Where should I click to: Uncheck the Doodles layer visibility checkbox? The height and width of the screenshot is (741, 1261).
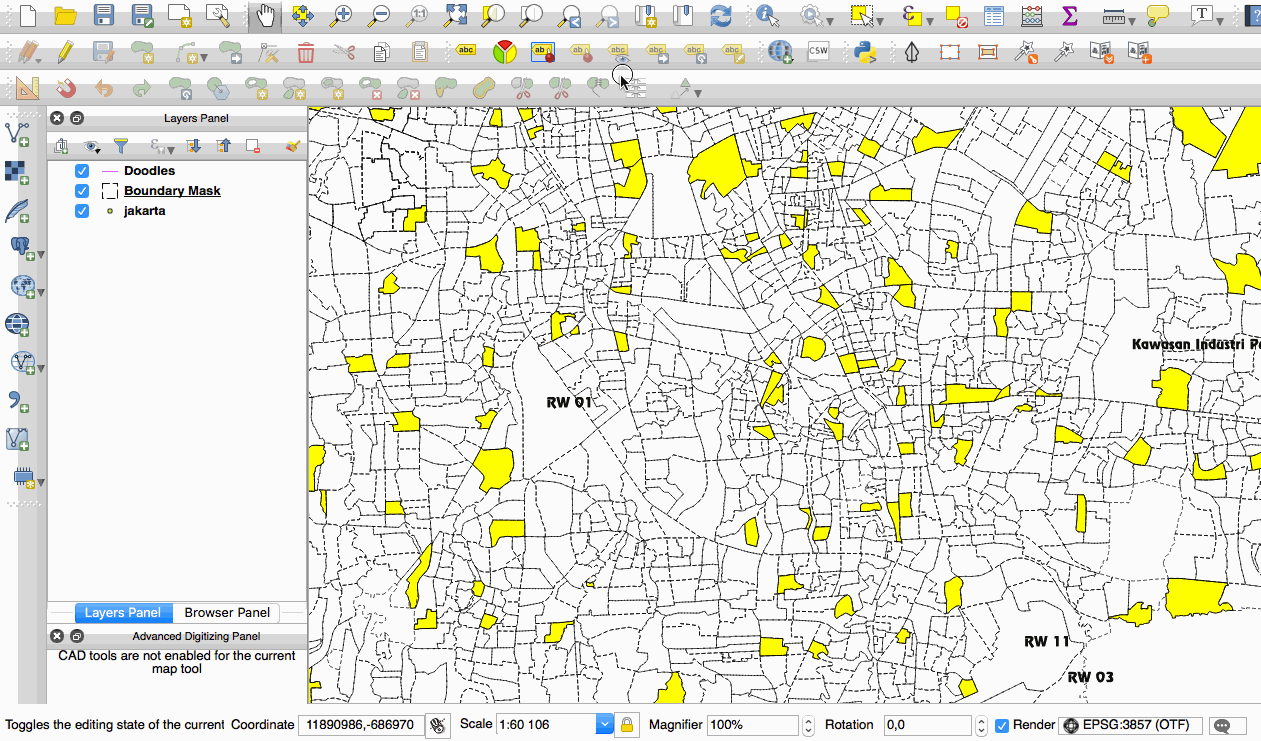(x=82, y=171)
